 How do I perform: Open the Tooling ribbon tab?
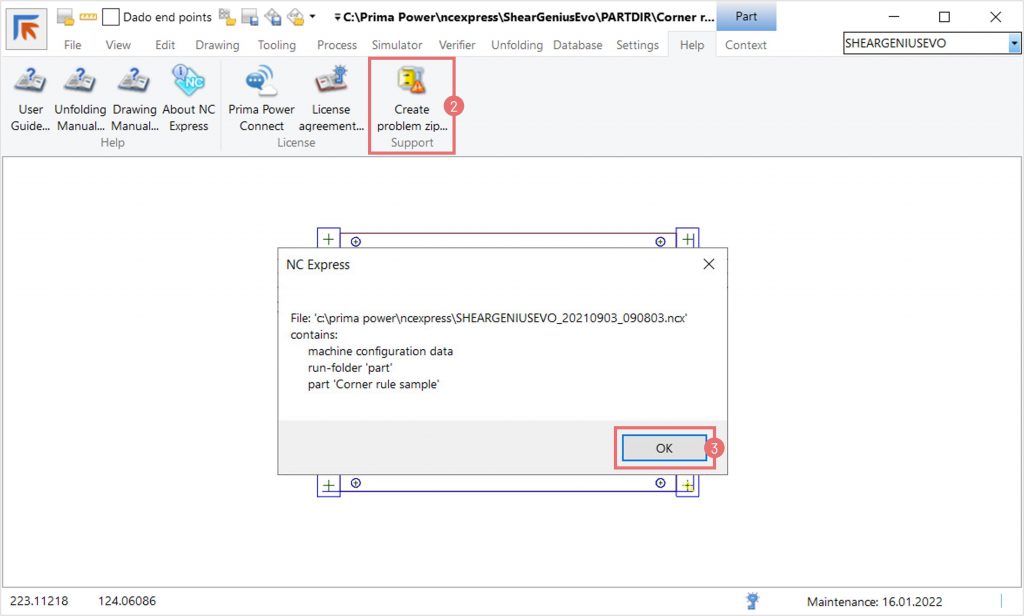pos(276,45)
